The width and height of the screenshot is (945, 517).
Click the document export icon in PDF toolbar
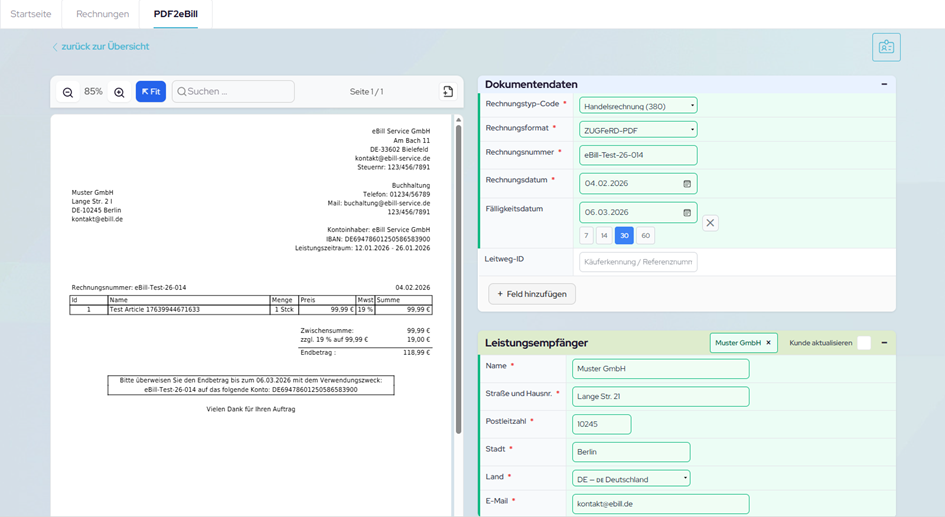448,92
